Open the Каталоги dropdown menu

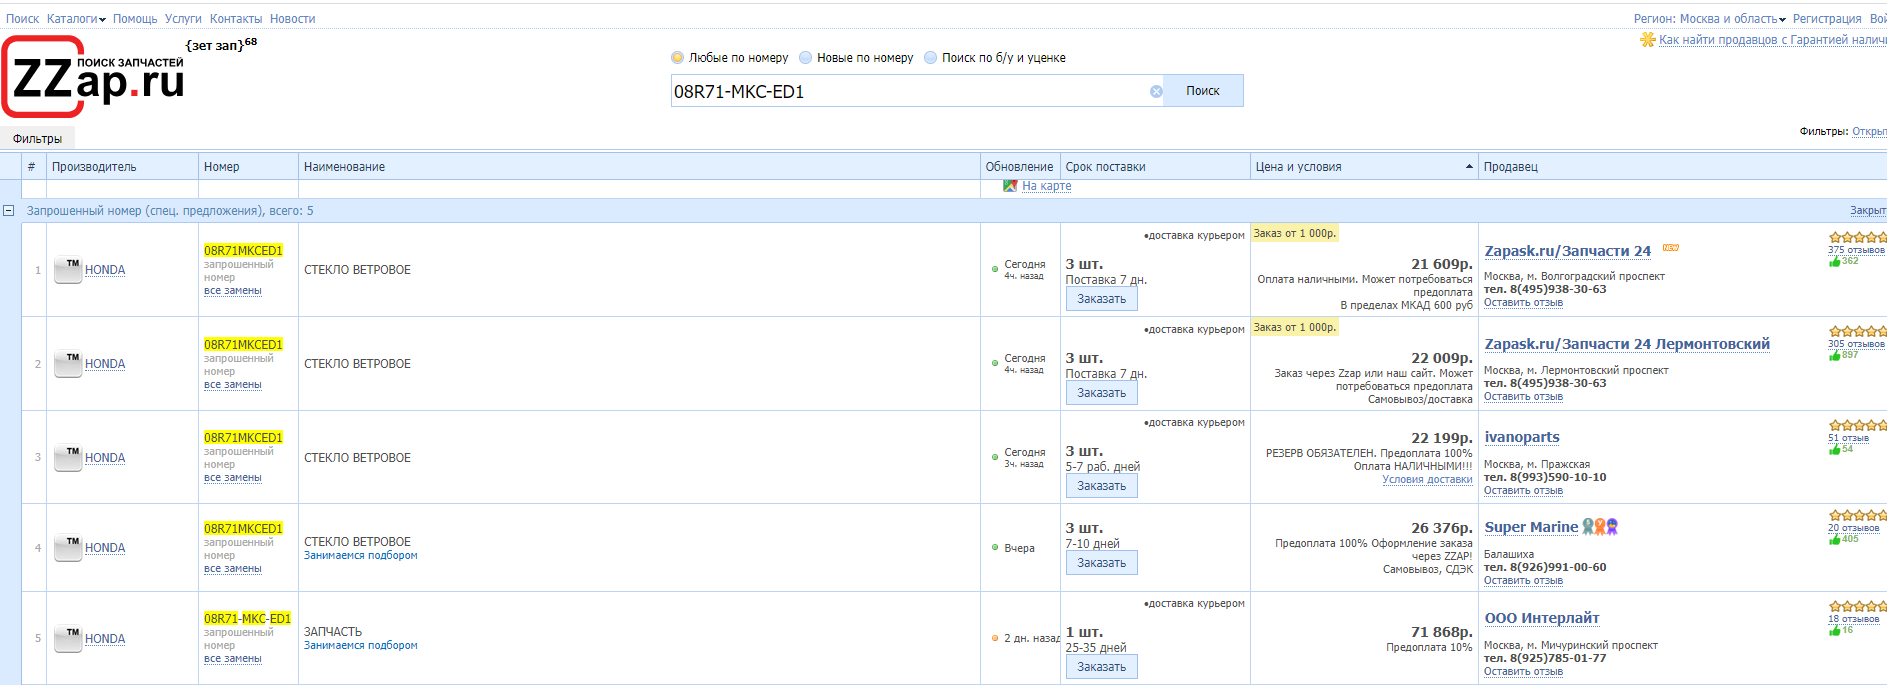tap(76, 19)
